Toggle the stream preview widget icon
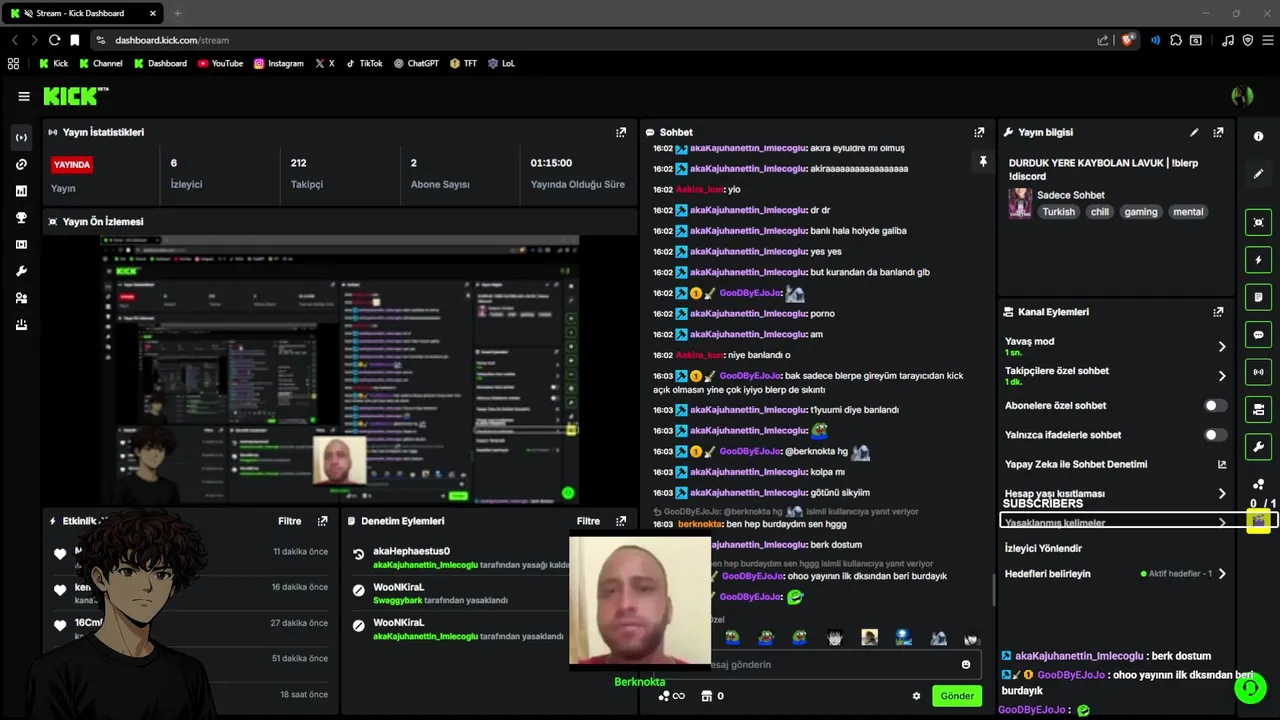This screenshot has height=720, width=1280. (1258, 222)
